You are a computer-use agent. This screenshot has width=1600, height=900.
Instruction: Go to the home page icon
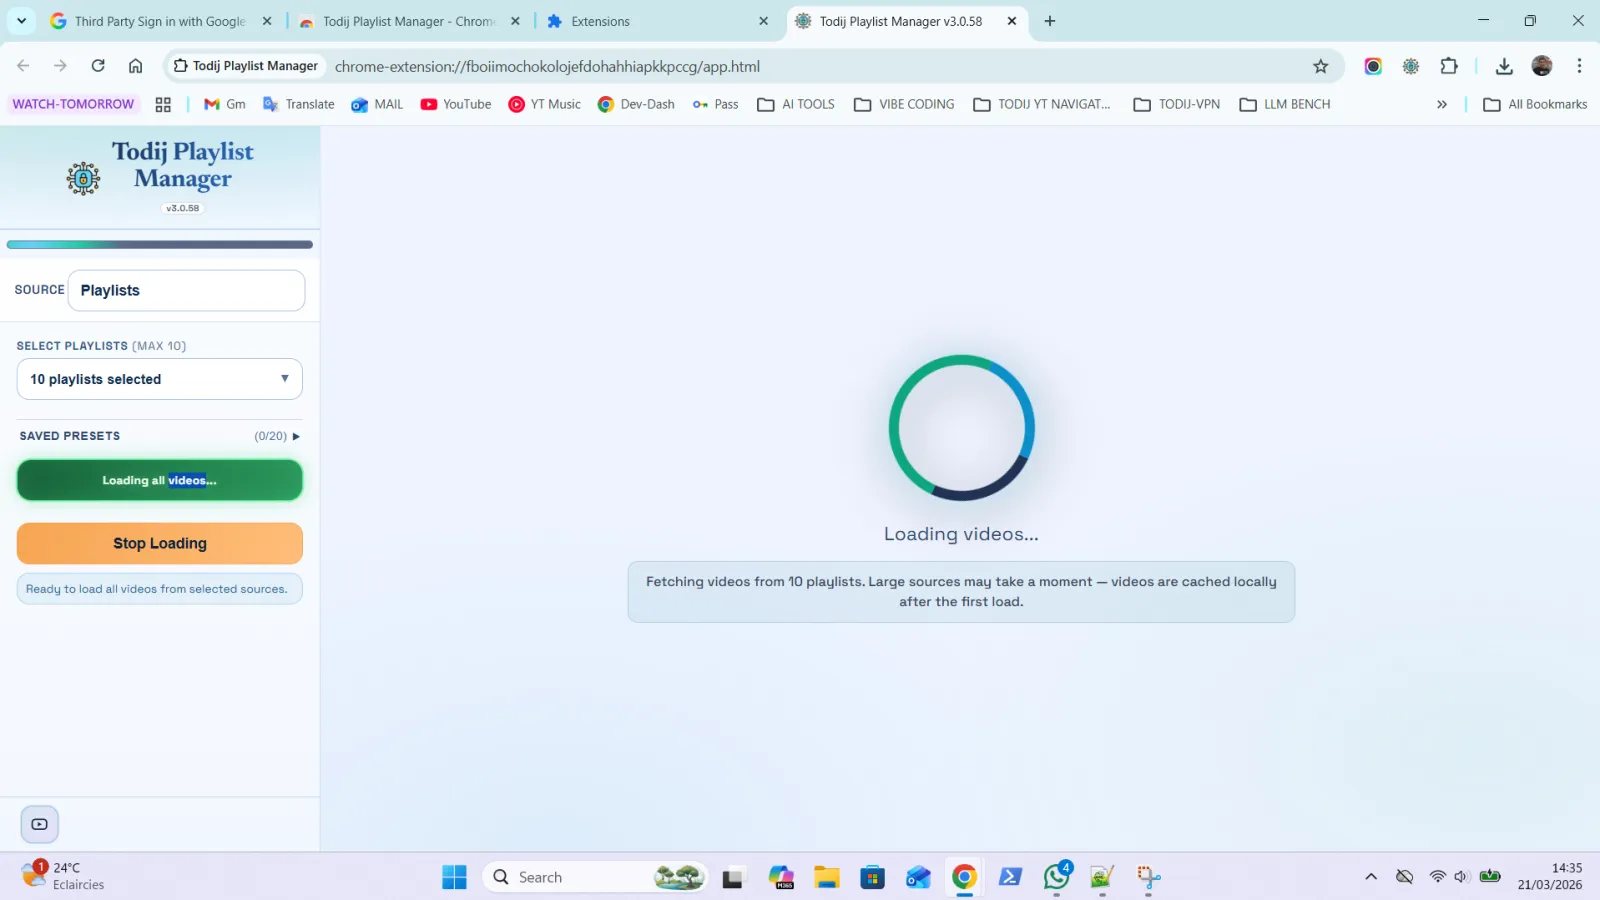135,66
